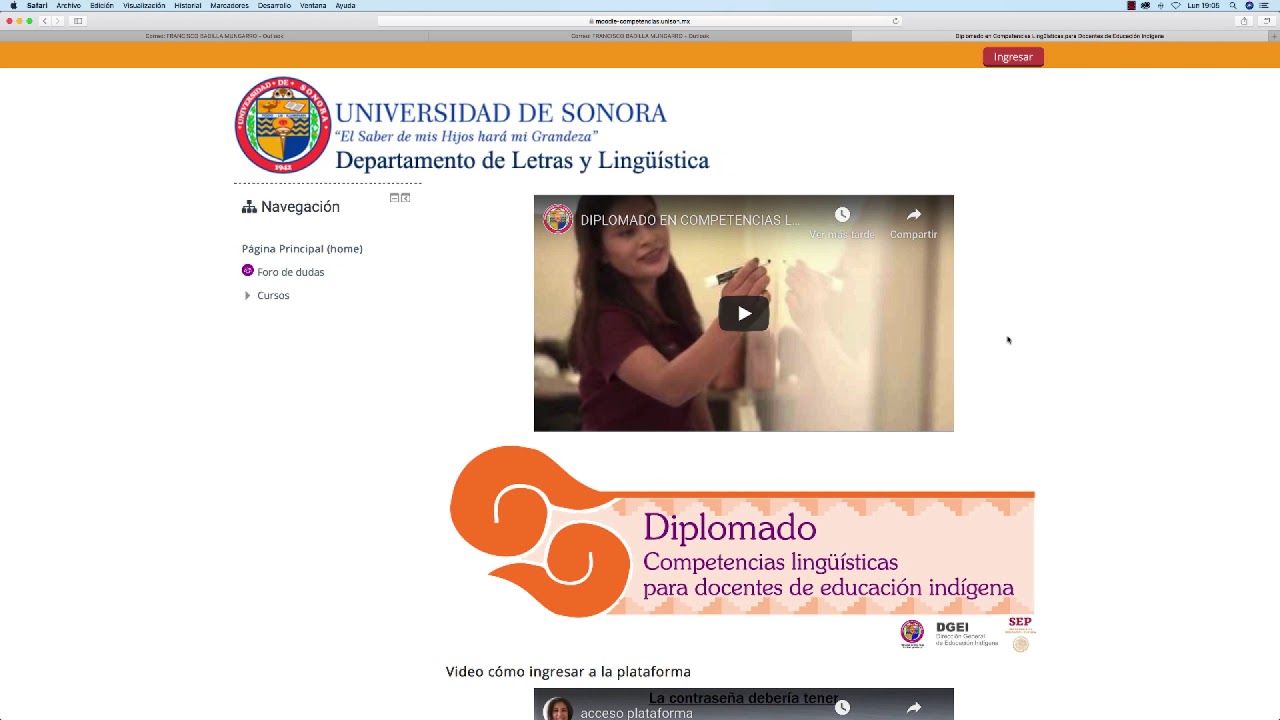Show all tabs with the tab overview icon

pos(1266,21)
